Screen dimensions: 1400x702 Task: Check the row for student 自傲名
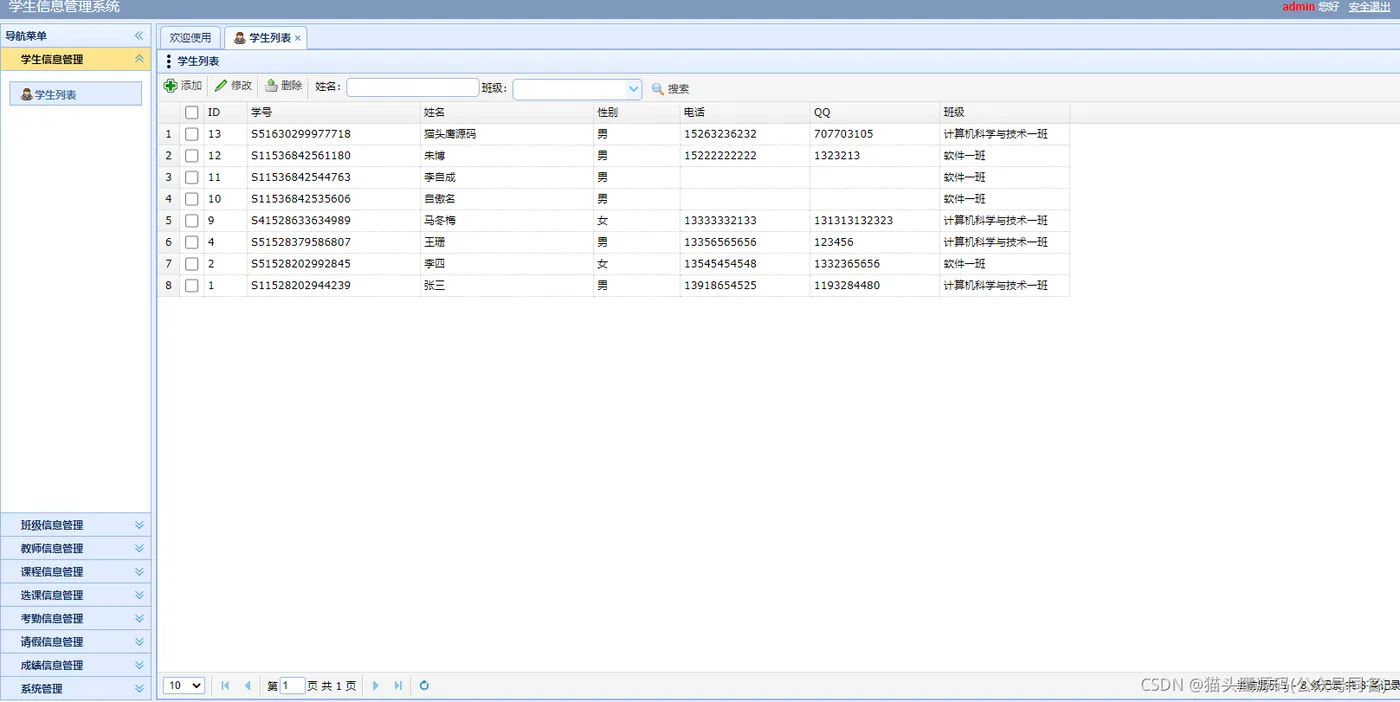(192, 199)
